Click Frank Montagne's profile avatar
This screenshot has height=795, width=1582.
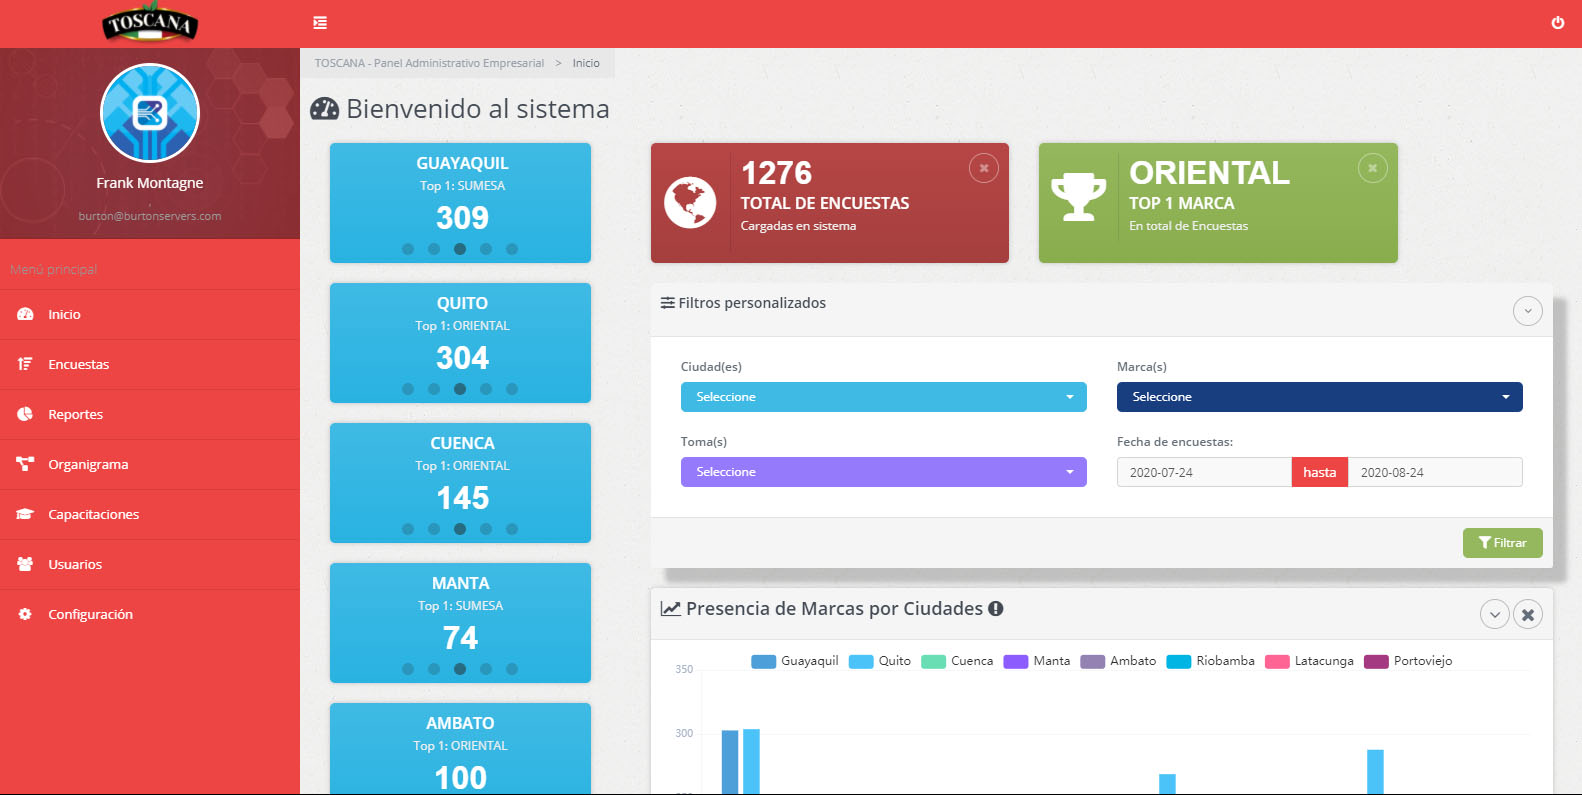point(150,113)
